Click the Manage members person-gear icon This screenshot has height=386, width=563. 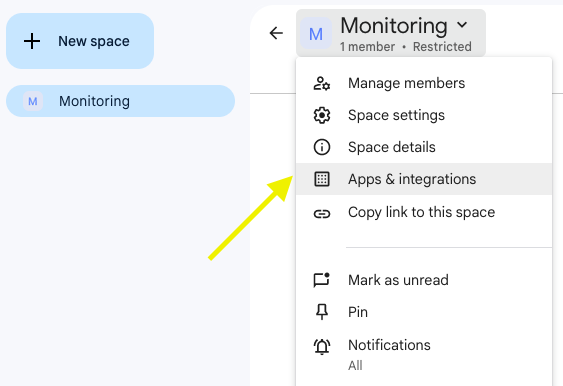(x=322, y=83)
